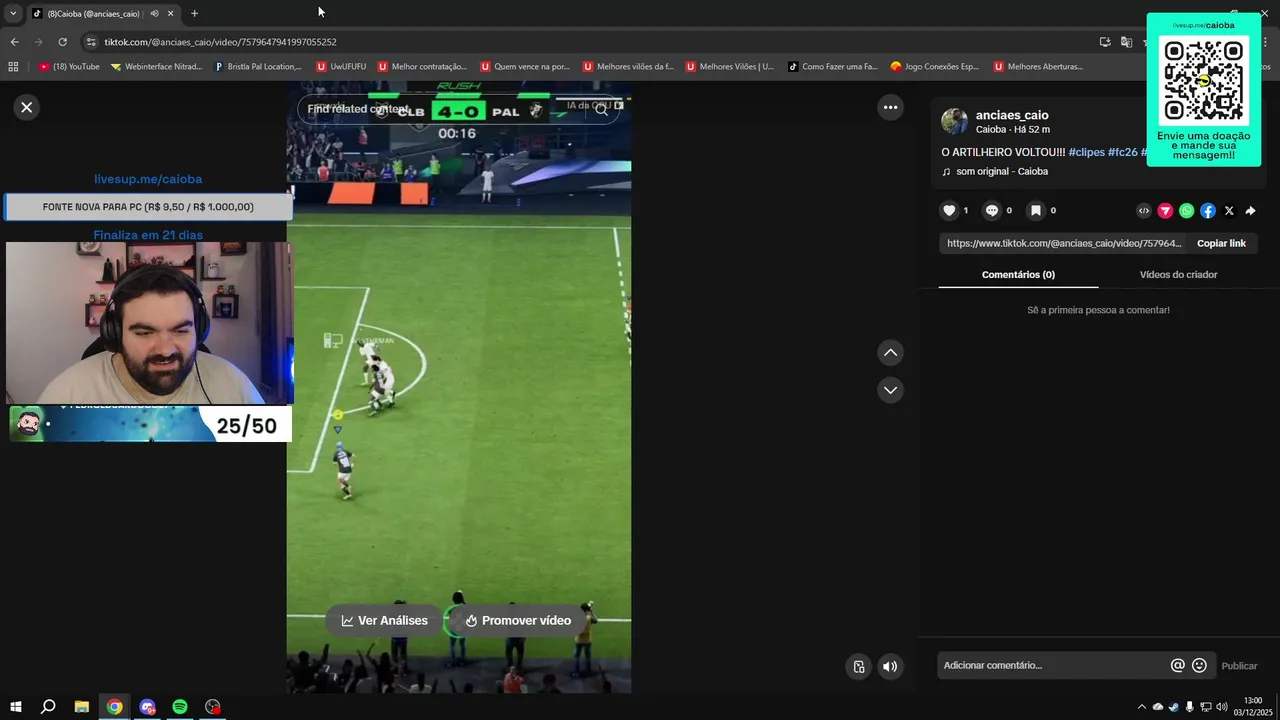Close the TikTok video viewer
The width and height of the screenshot is (1280, 720).
tap(27, 107)
